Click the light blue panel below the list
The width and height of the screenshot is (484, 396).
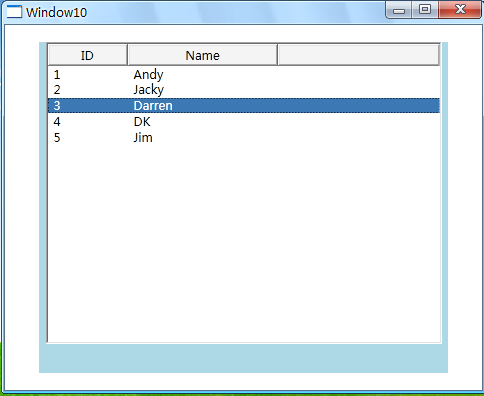tap(243, 358)
